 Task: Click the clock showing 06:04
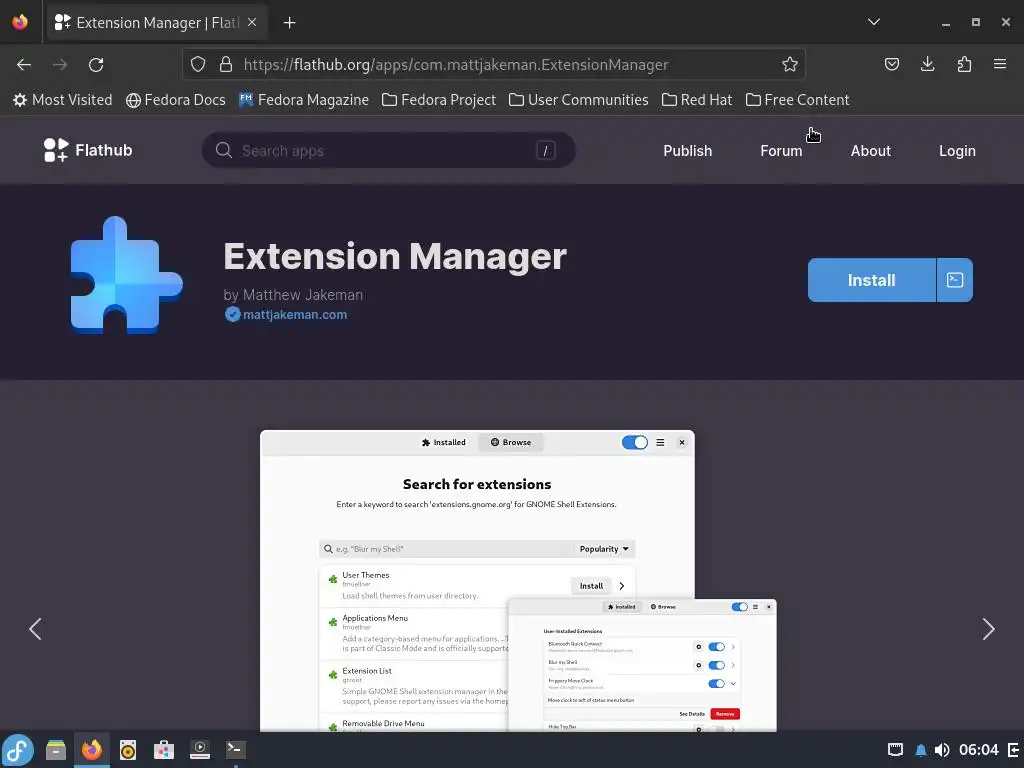(978, 750)
